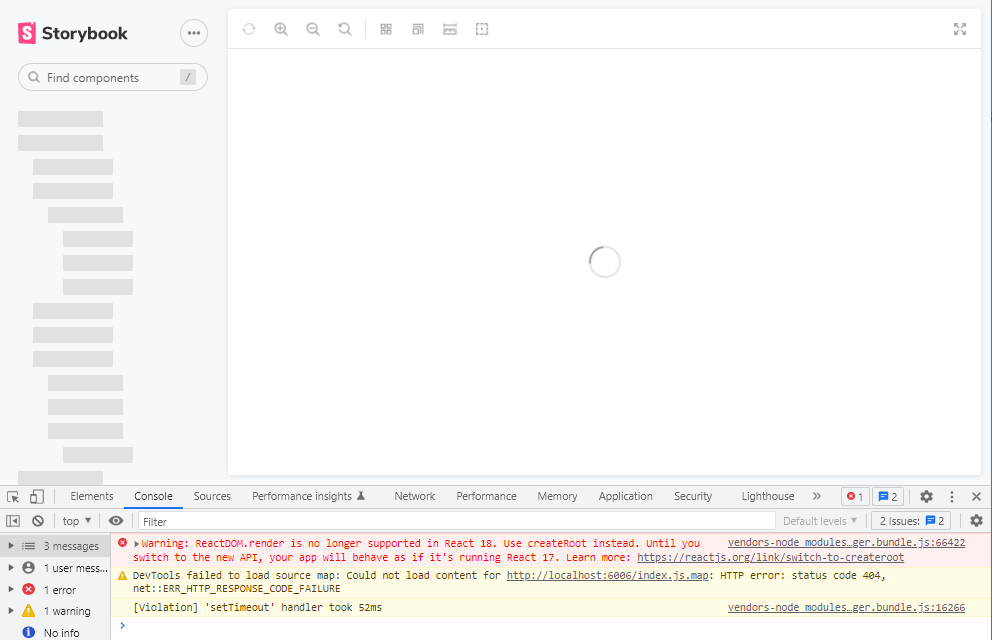
Task: Open DevTools more options menu
Action: pos(951,496)
